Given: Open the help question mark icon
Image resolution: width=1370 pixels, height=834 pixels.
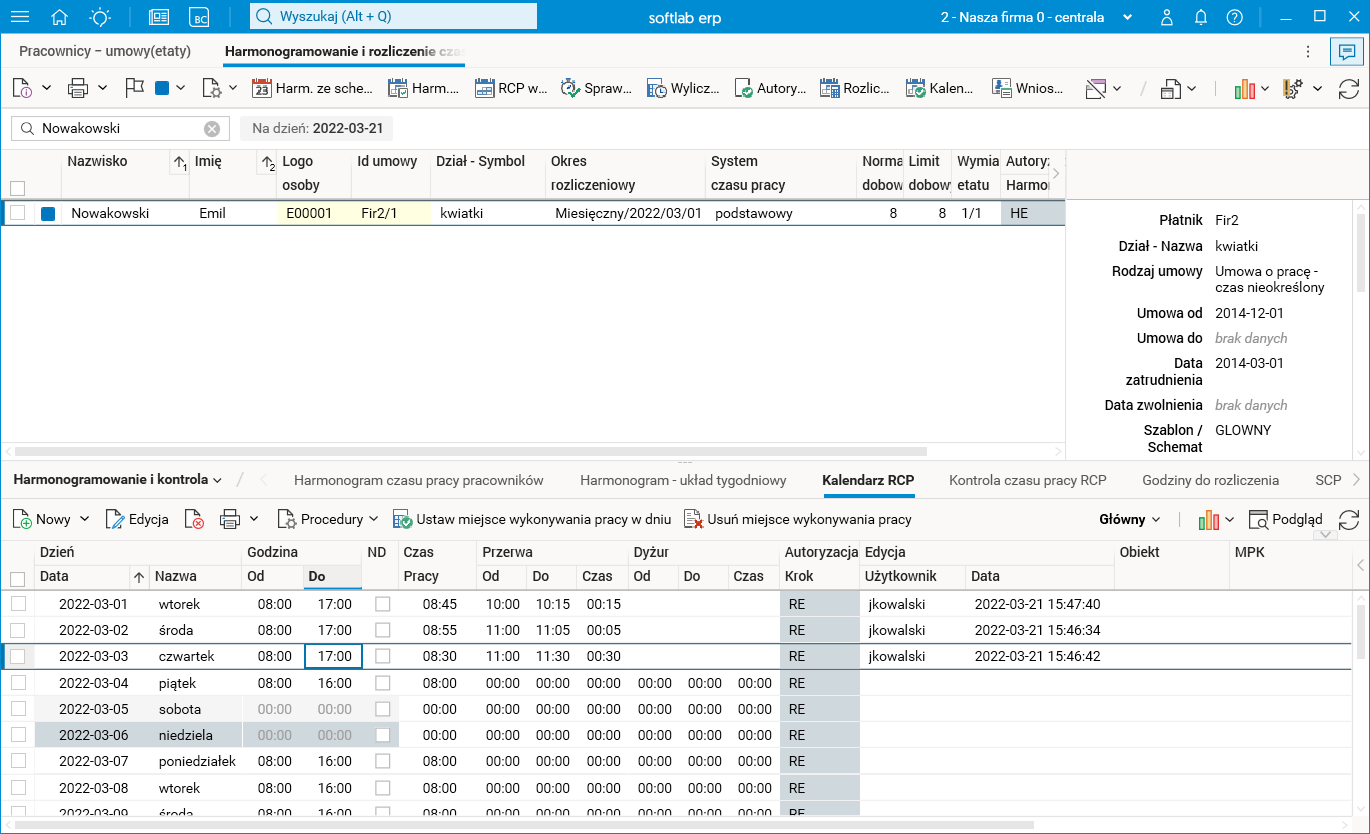Looking at the screenshot, I should pyautogui.click(x=1235, y=17).
